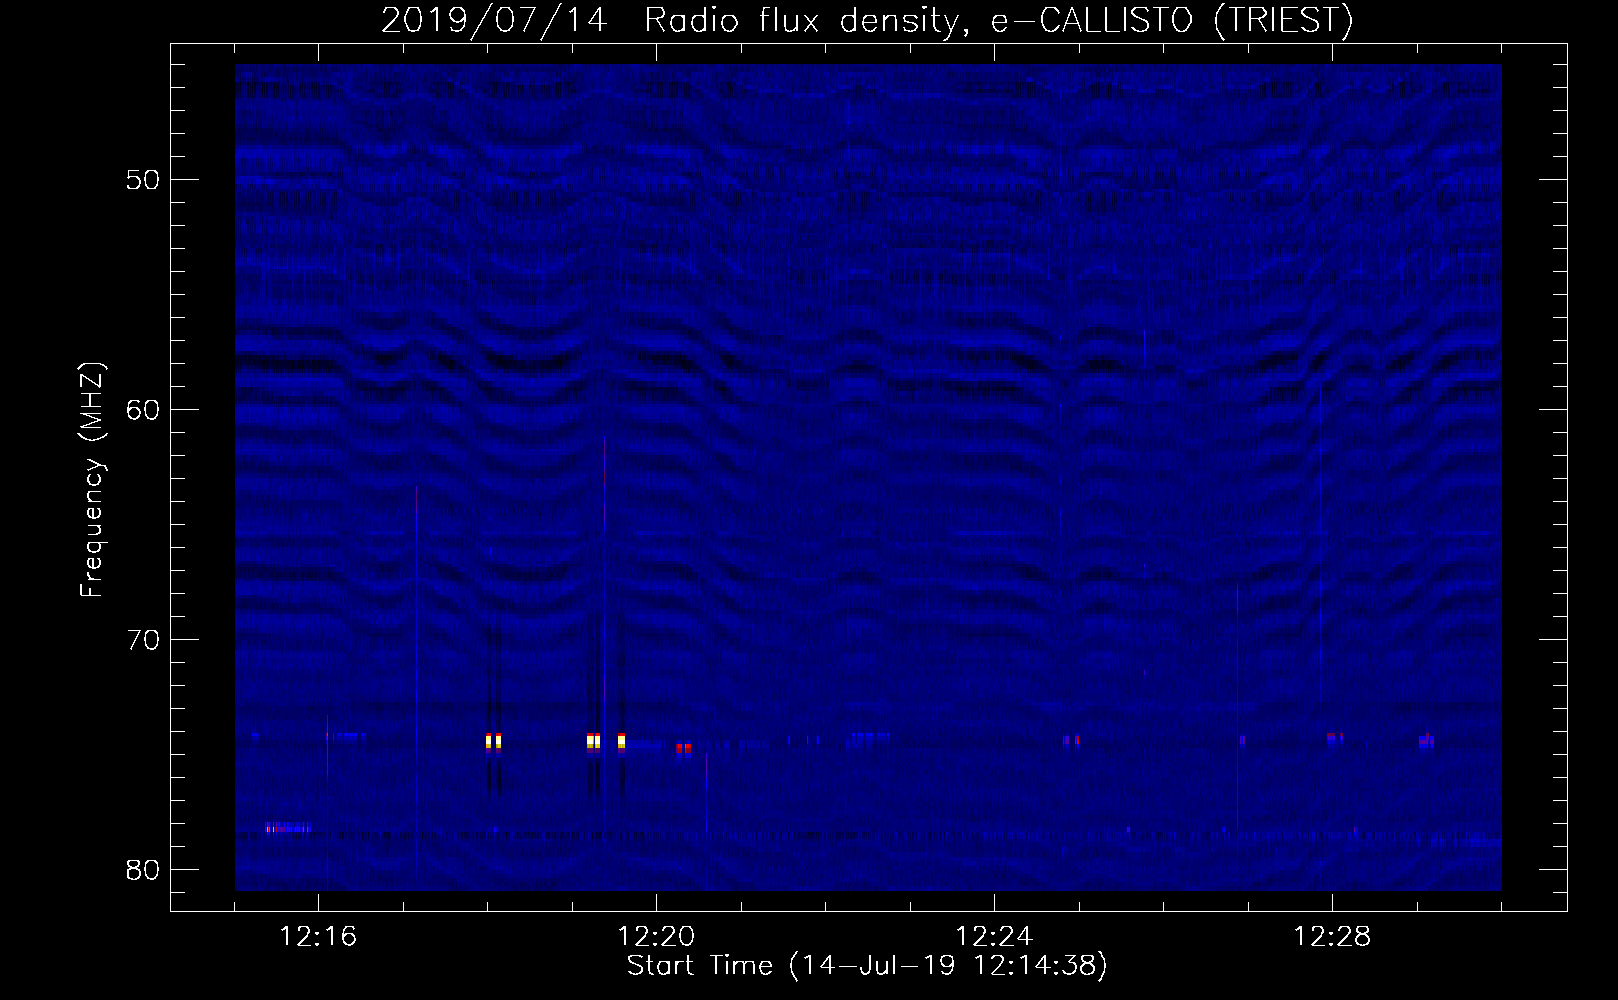The image size is (1618, 1000).
Task: Click the '12:28' time tick label
Action: pyautogui.click(x=1332, y=937)
